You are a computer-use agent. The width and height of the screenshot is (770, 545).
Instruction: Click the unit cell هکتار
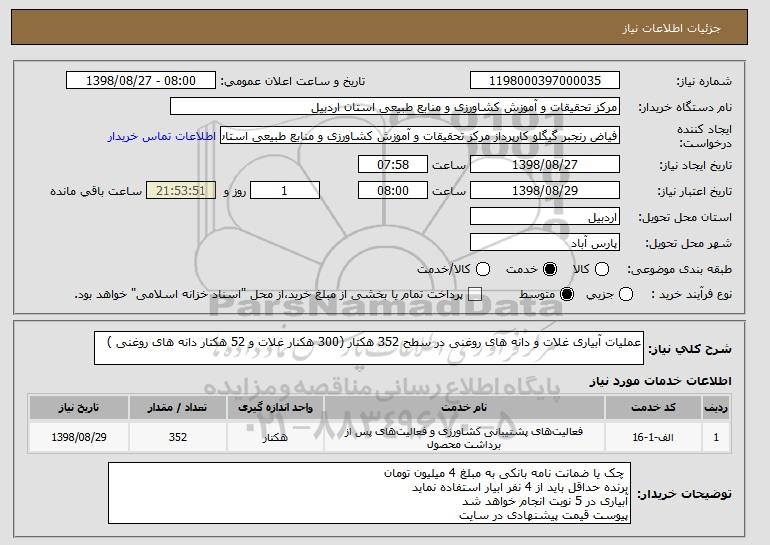point(275,437)
